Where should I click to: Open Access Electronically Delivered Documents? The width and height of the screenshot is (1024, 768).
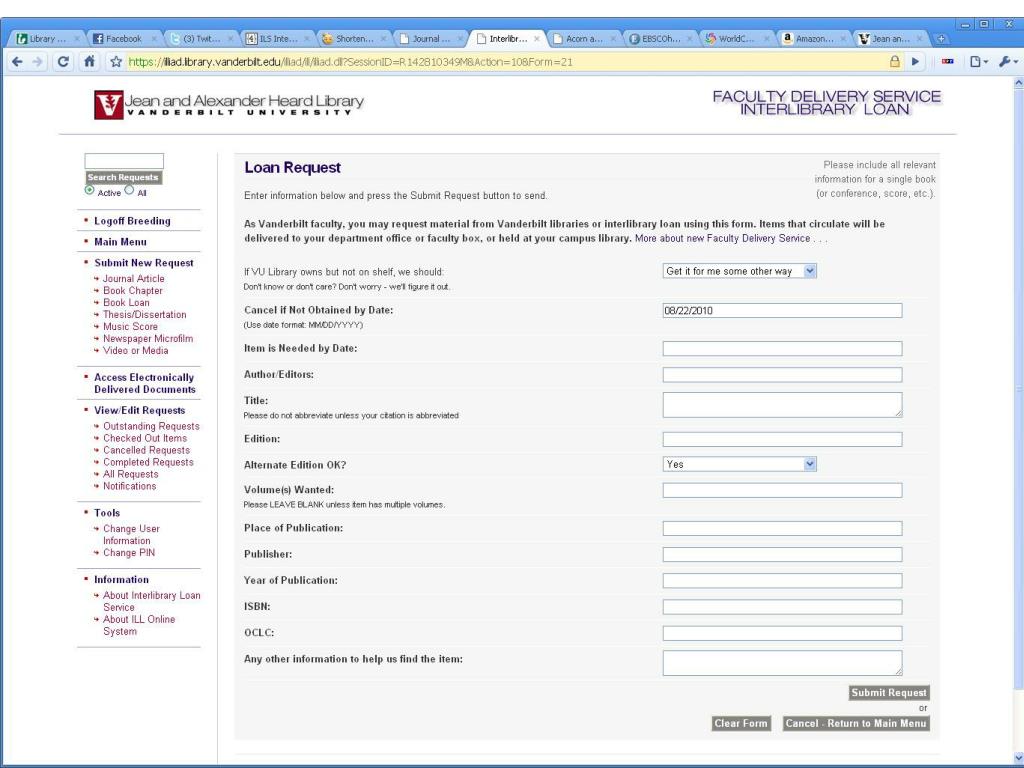coord(144,383)
